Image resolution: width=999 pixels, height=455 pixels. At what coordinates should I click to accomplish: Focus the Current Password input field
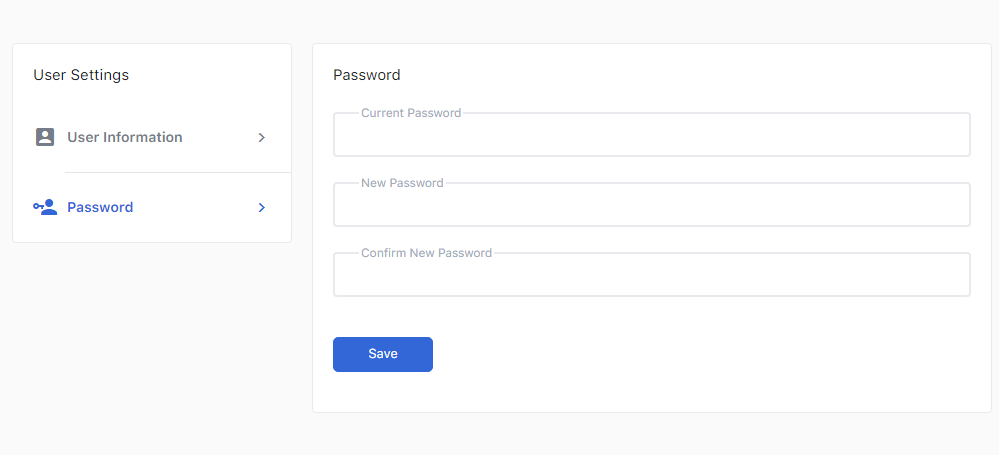(651, 137)
